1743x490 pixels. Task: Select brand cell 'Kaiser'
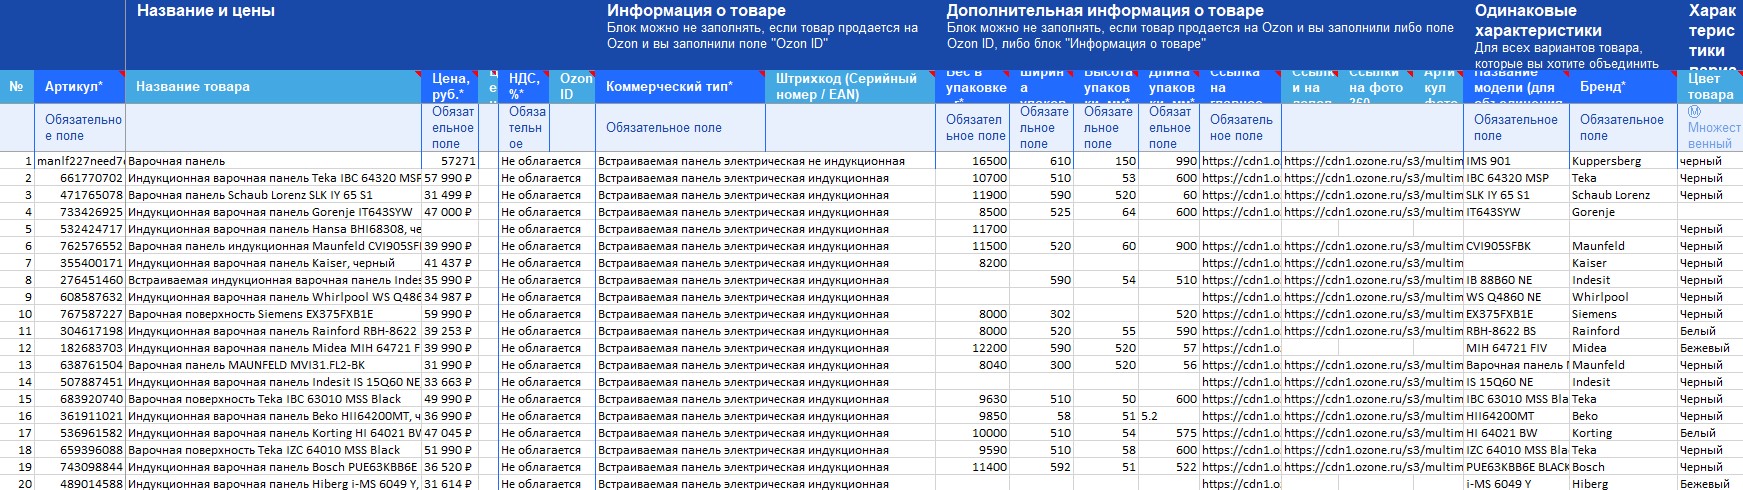click(1623, 263)
